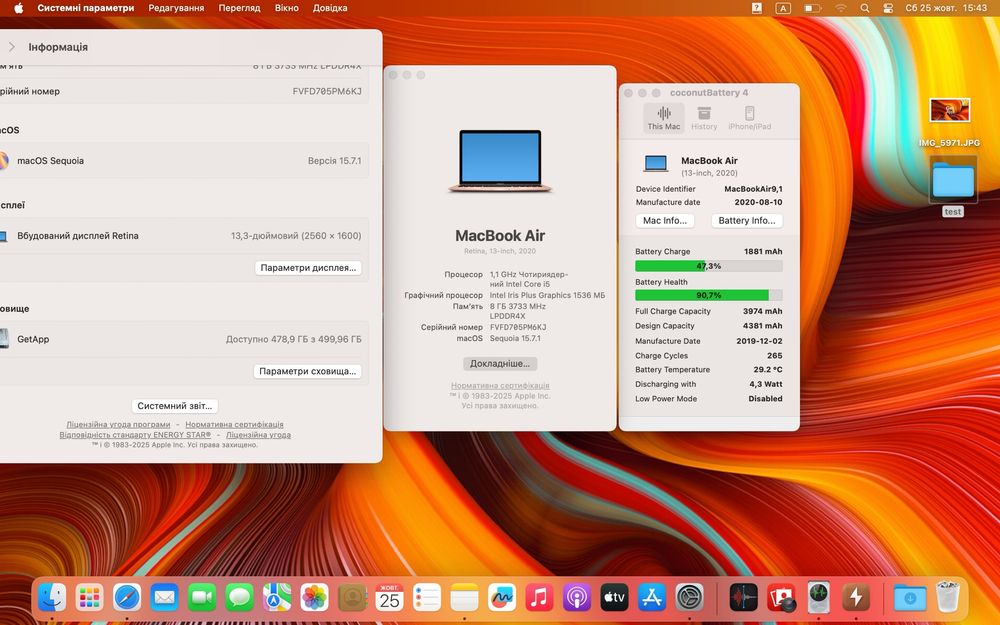Viewport: 1000px width, 625px height.
Task: Open the Ліцензійна угода link in System Settings
Action: click(258, 435)
